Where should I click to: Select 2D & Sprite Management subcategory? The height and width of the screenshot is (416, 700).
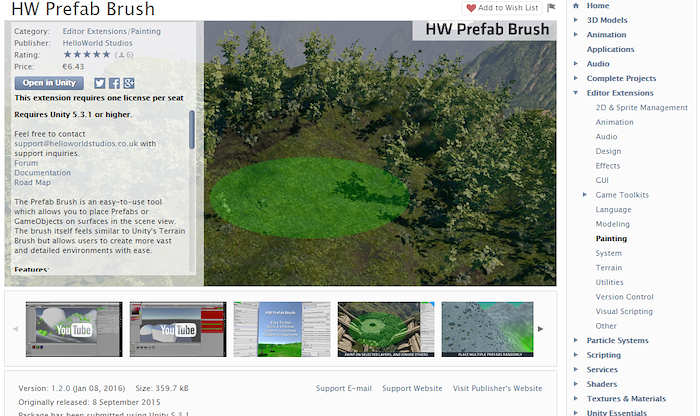[x=641, y=108]
